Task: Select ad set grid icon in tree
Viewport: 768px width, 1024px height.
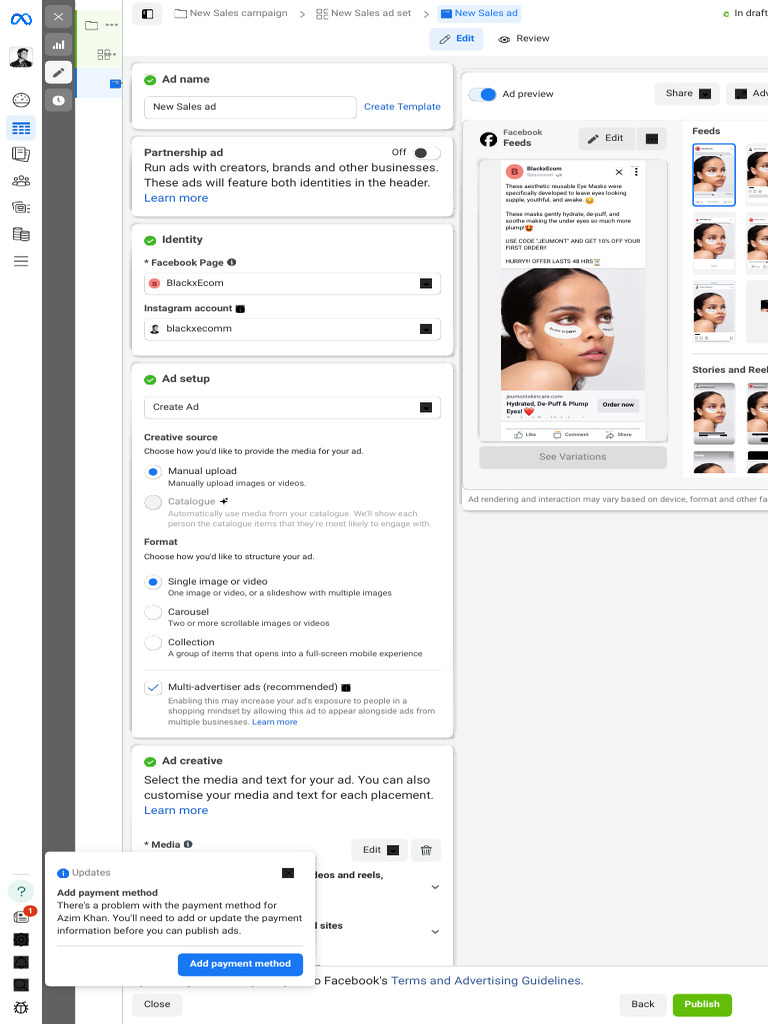Action: tap(104, 55)
